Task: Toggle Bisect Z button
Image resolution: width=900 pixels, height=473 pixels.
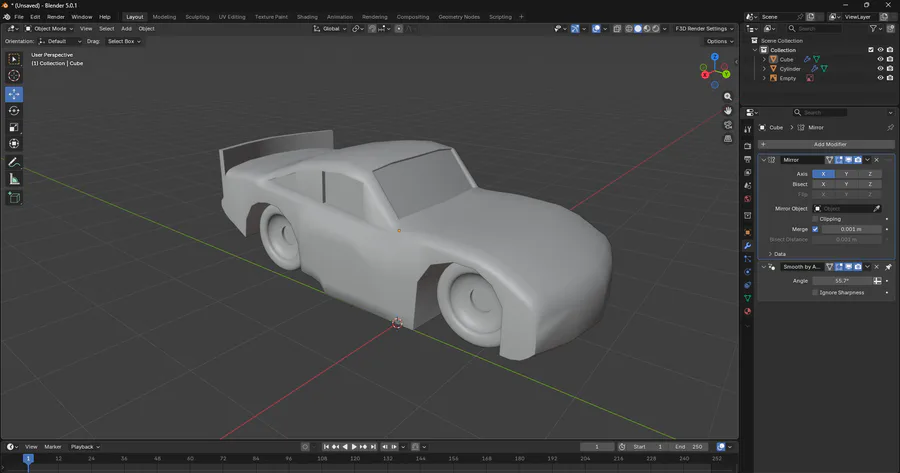Action: (x=870, y=184)
